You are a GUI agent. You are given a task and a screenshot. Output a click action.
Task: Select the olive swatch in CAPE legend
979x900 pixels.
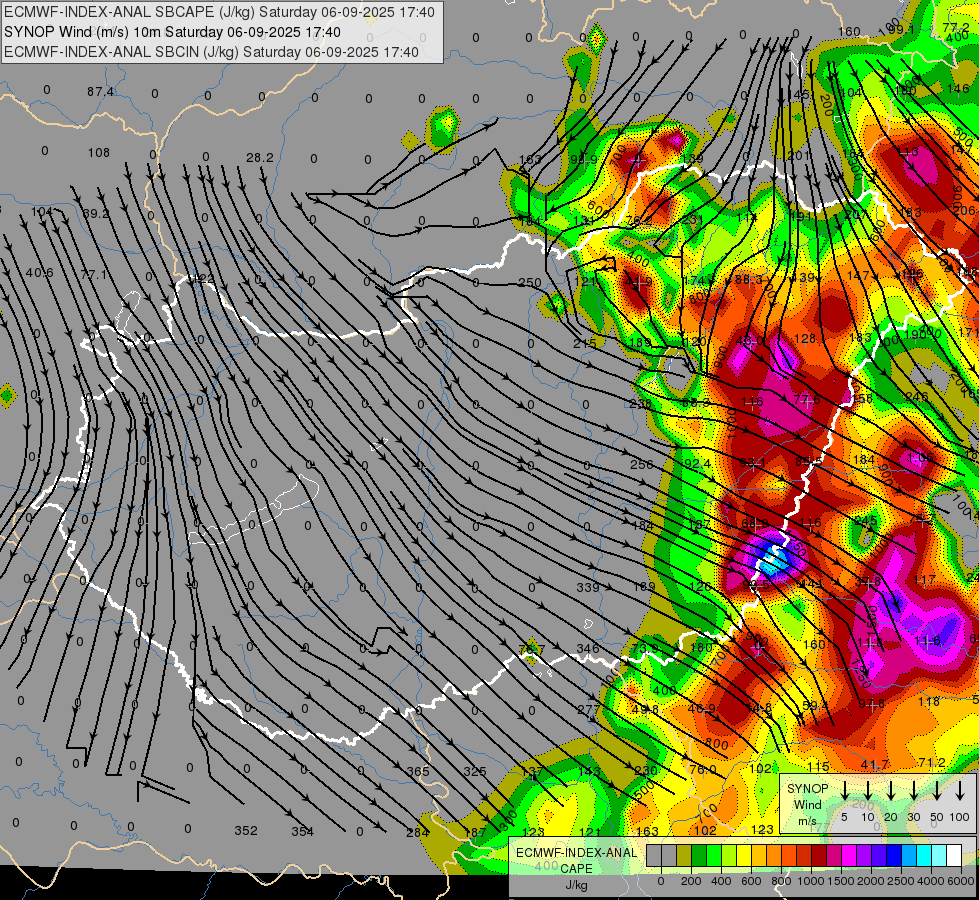pos(684,856)
